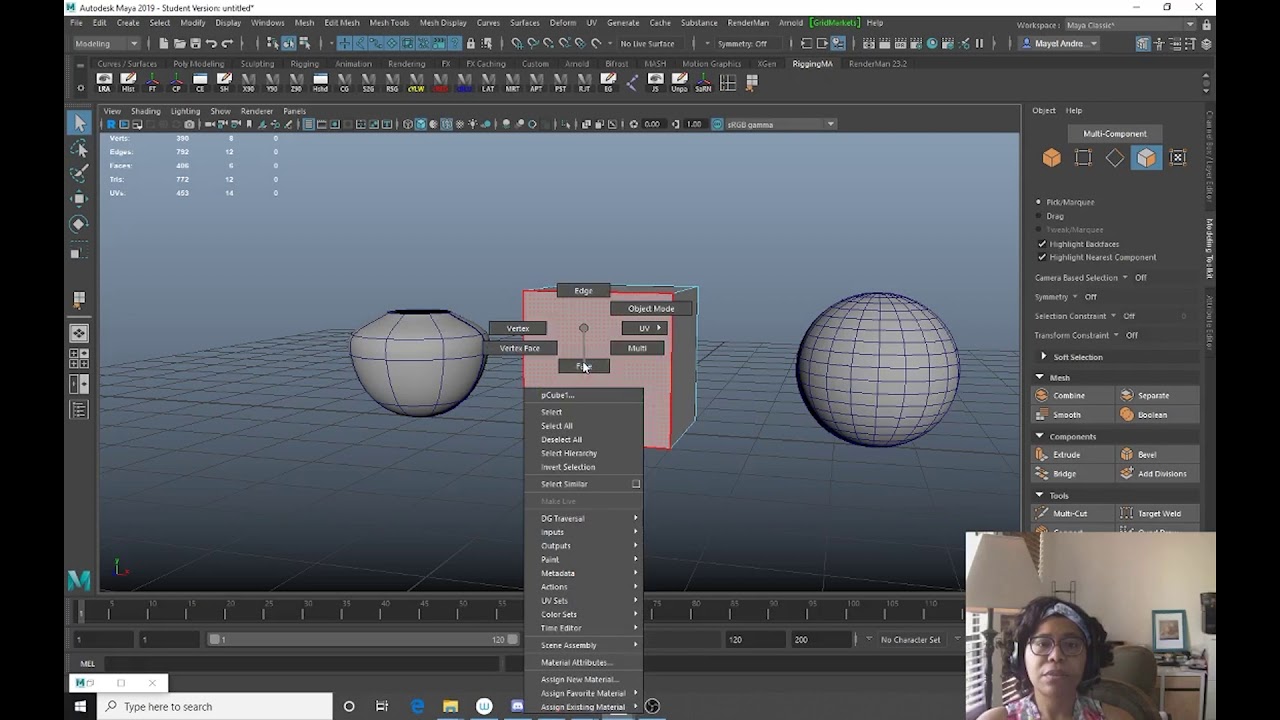
Task: Click the Save Scene icon
Action: [x=195, y=43]
